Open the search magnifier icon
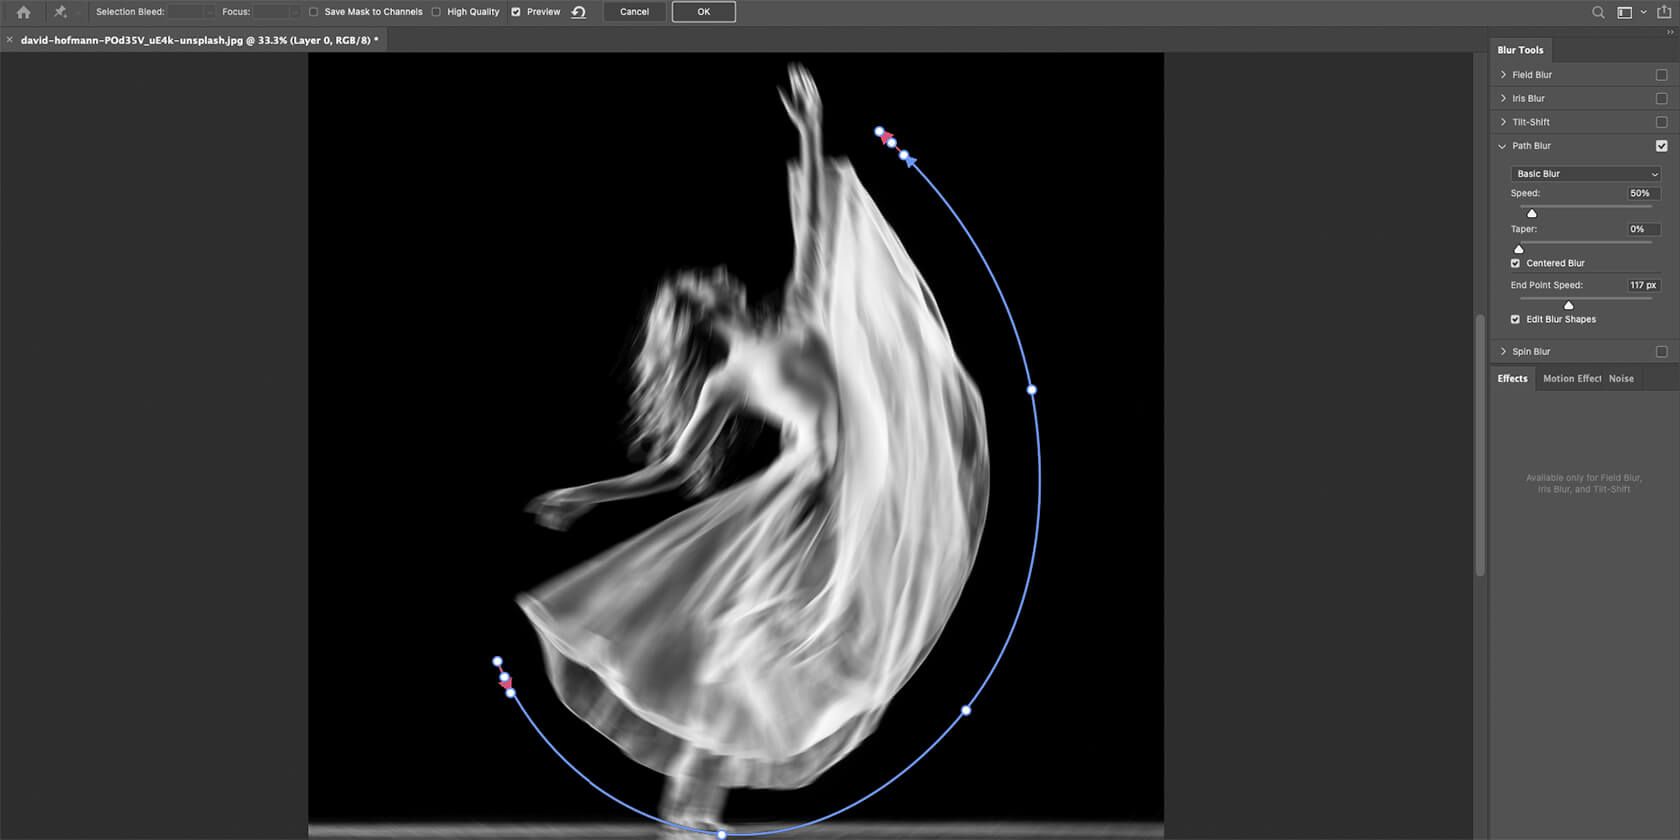The image size is (1680, 840). tap(1598, 12)
